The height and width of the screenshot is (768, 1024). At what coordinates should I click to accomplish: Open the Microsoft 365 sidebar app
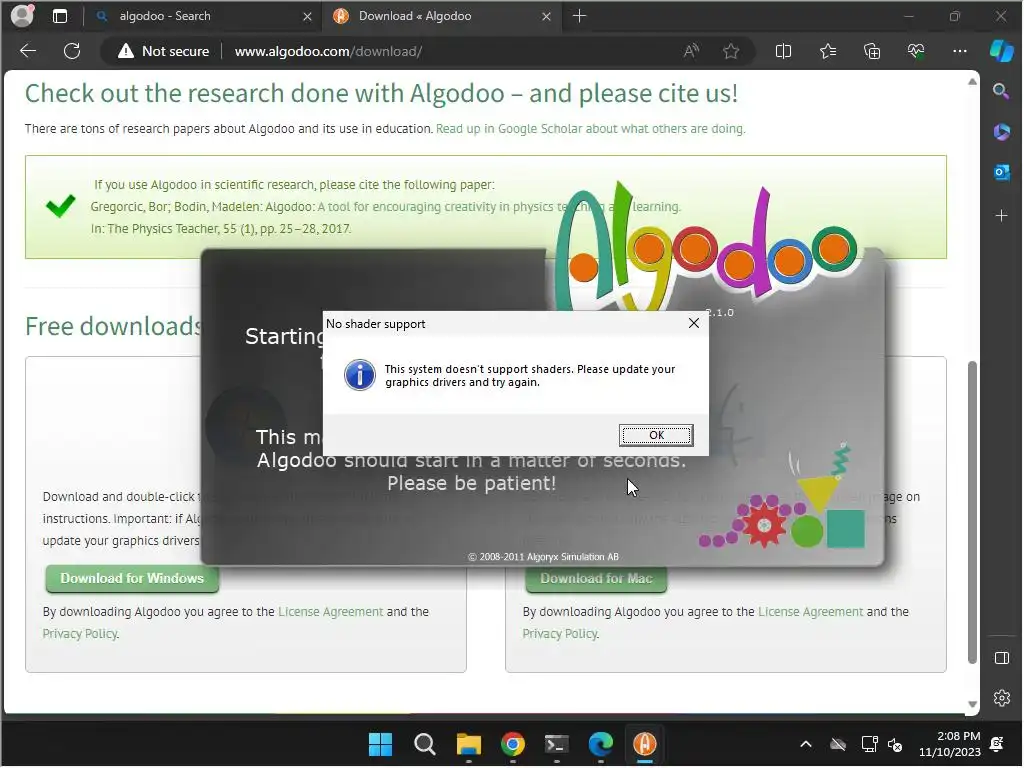pyautogui.click(x=1001, y=131)
